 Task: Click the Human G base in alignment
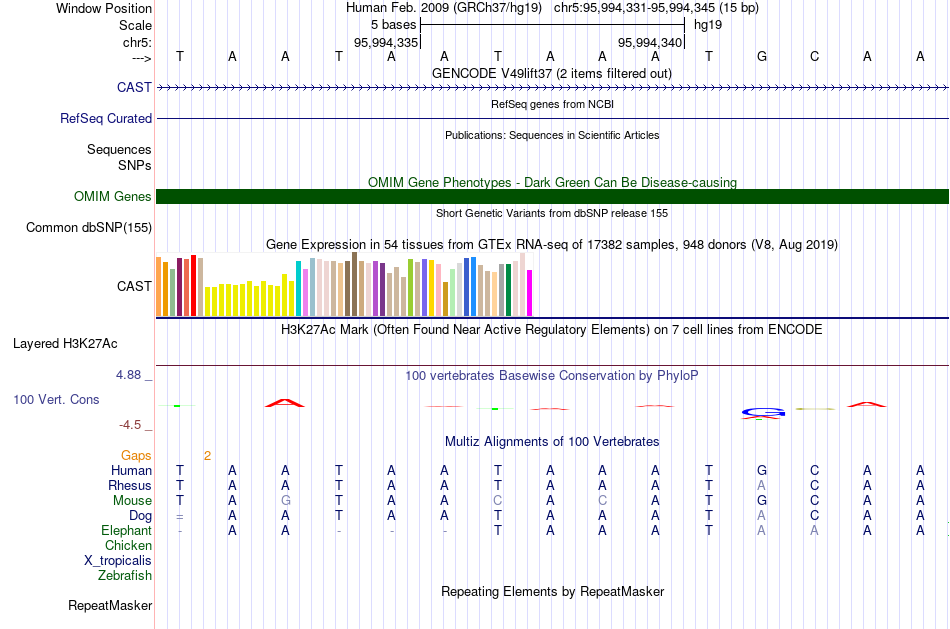pyautogui.click(x=762, y=471)
